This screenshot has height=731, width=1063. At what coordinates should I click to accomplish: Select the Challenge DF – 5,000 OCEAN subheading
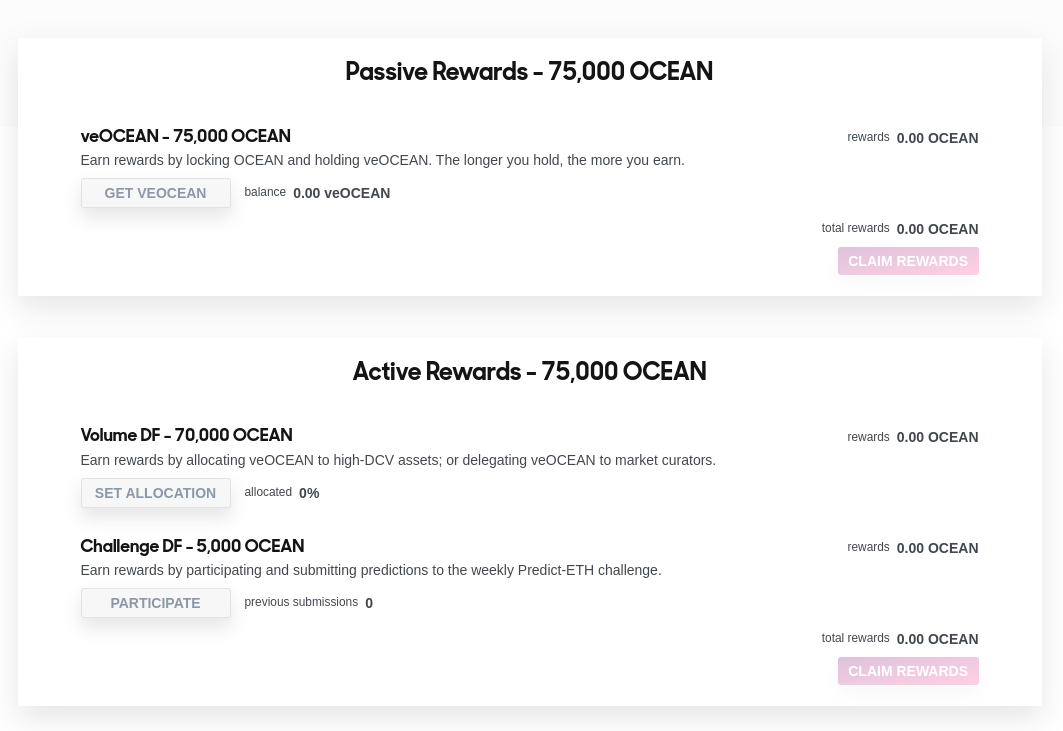193,546
